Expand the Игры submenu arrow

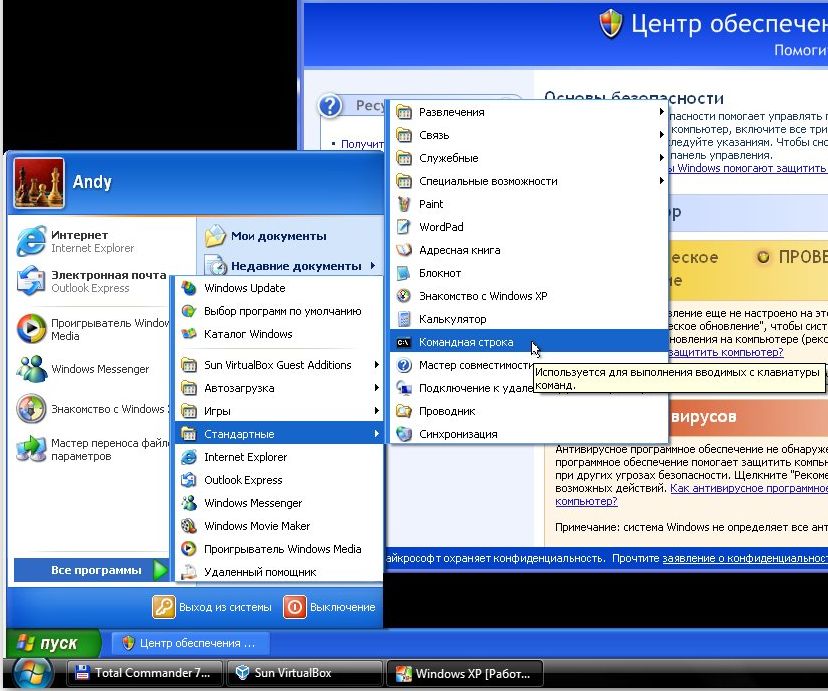click(377, 410)
